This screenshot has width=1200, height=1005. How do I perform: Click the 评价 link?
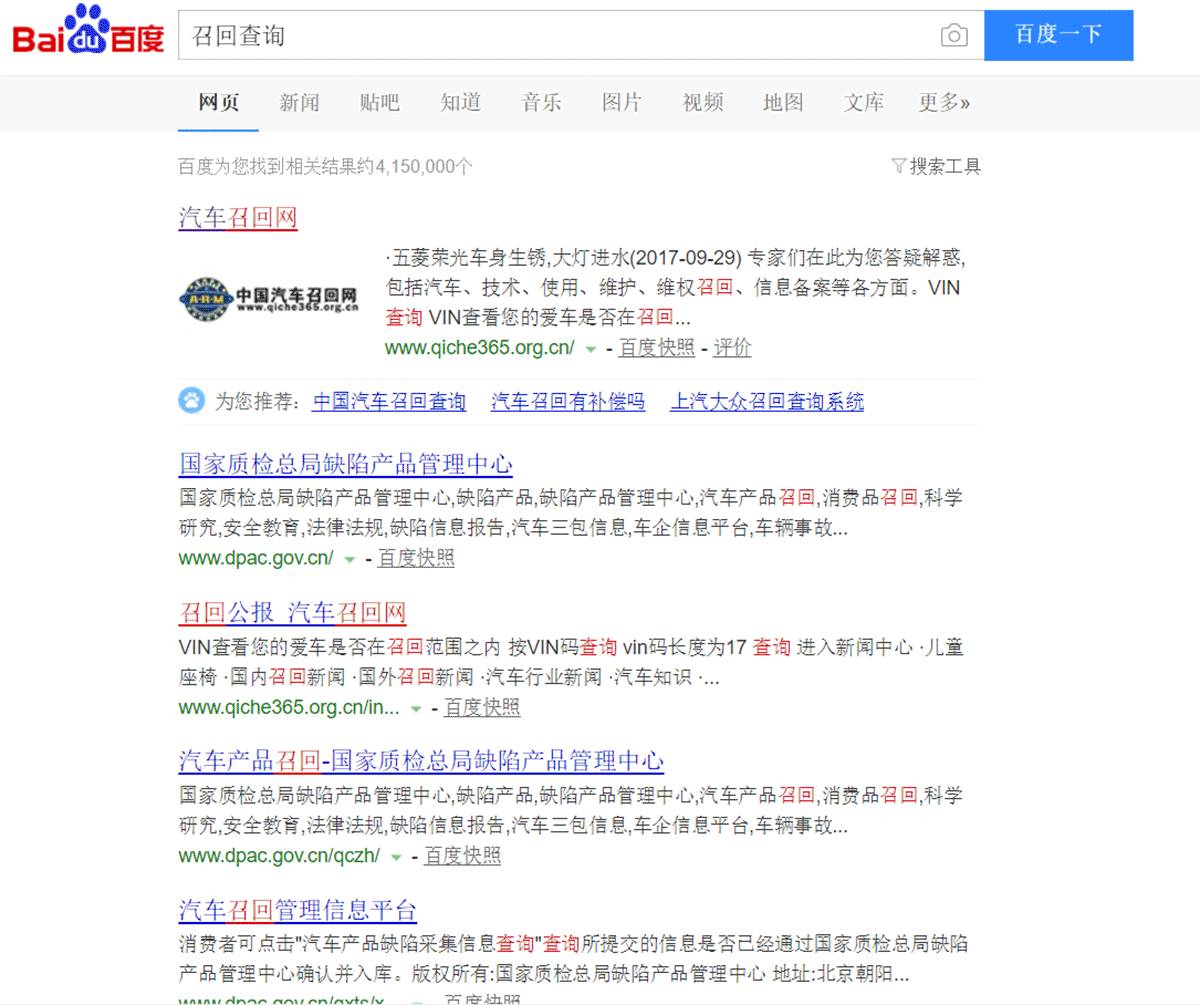pos(733,348)
